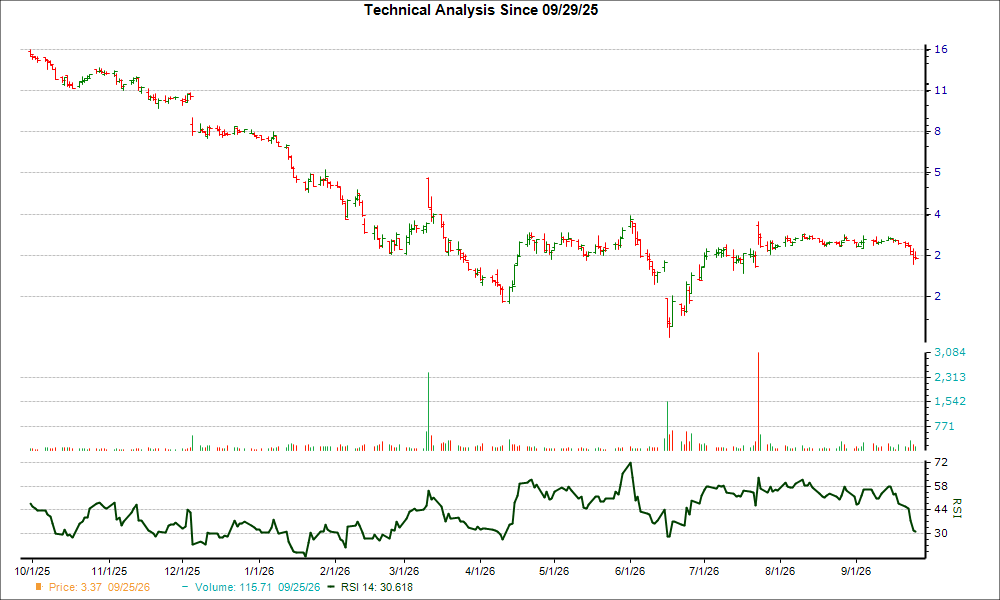The width and height of the screenshot is (1000, 600).
Task: Click the 771 volume axis label
Action: (945, 427)
